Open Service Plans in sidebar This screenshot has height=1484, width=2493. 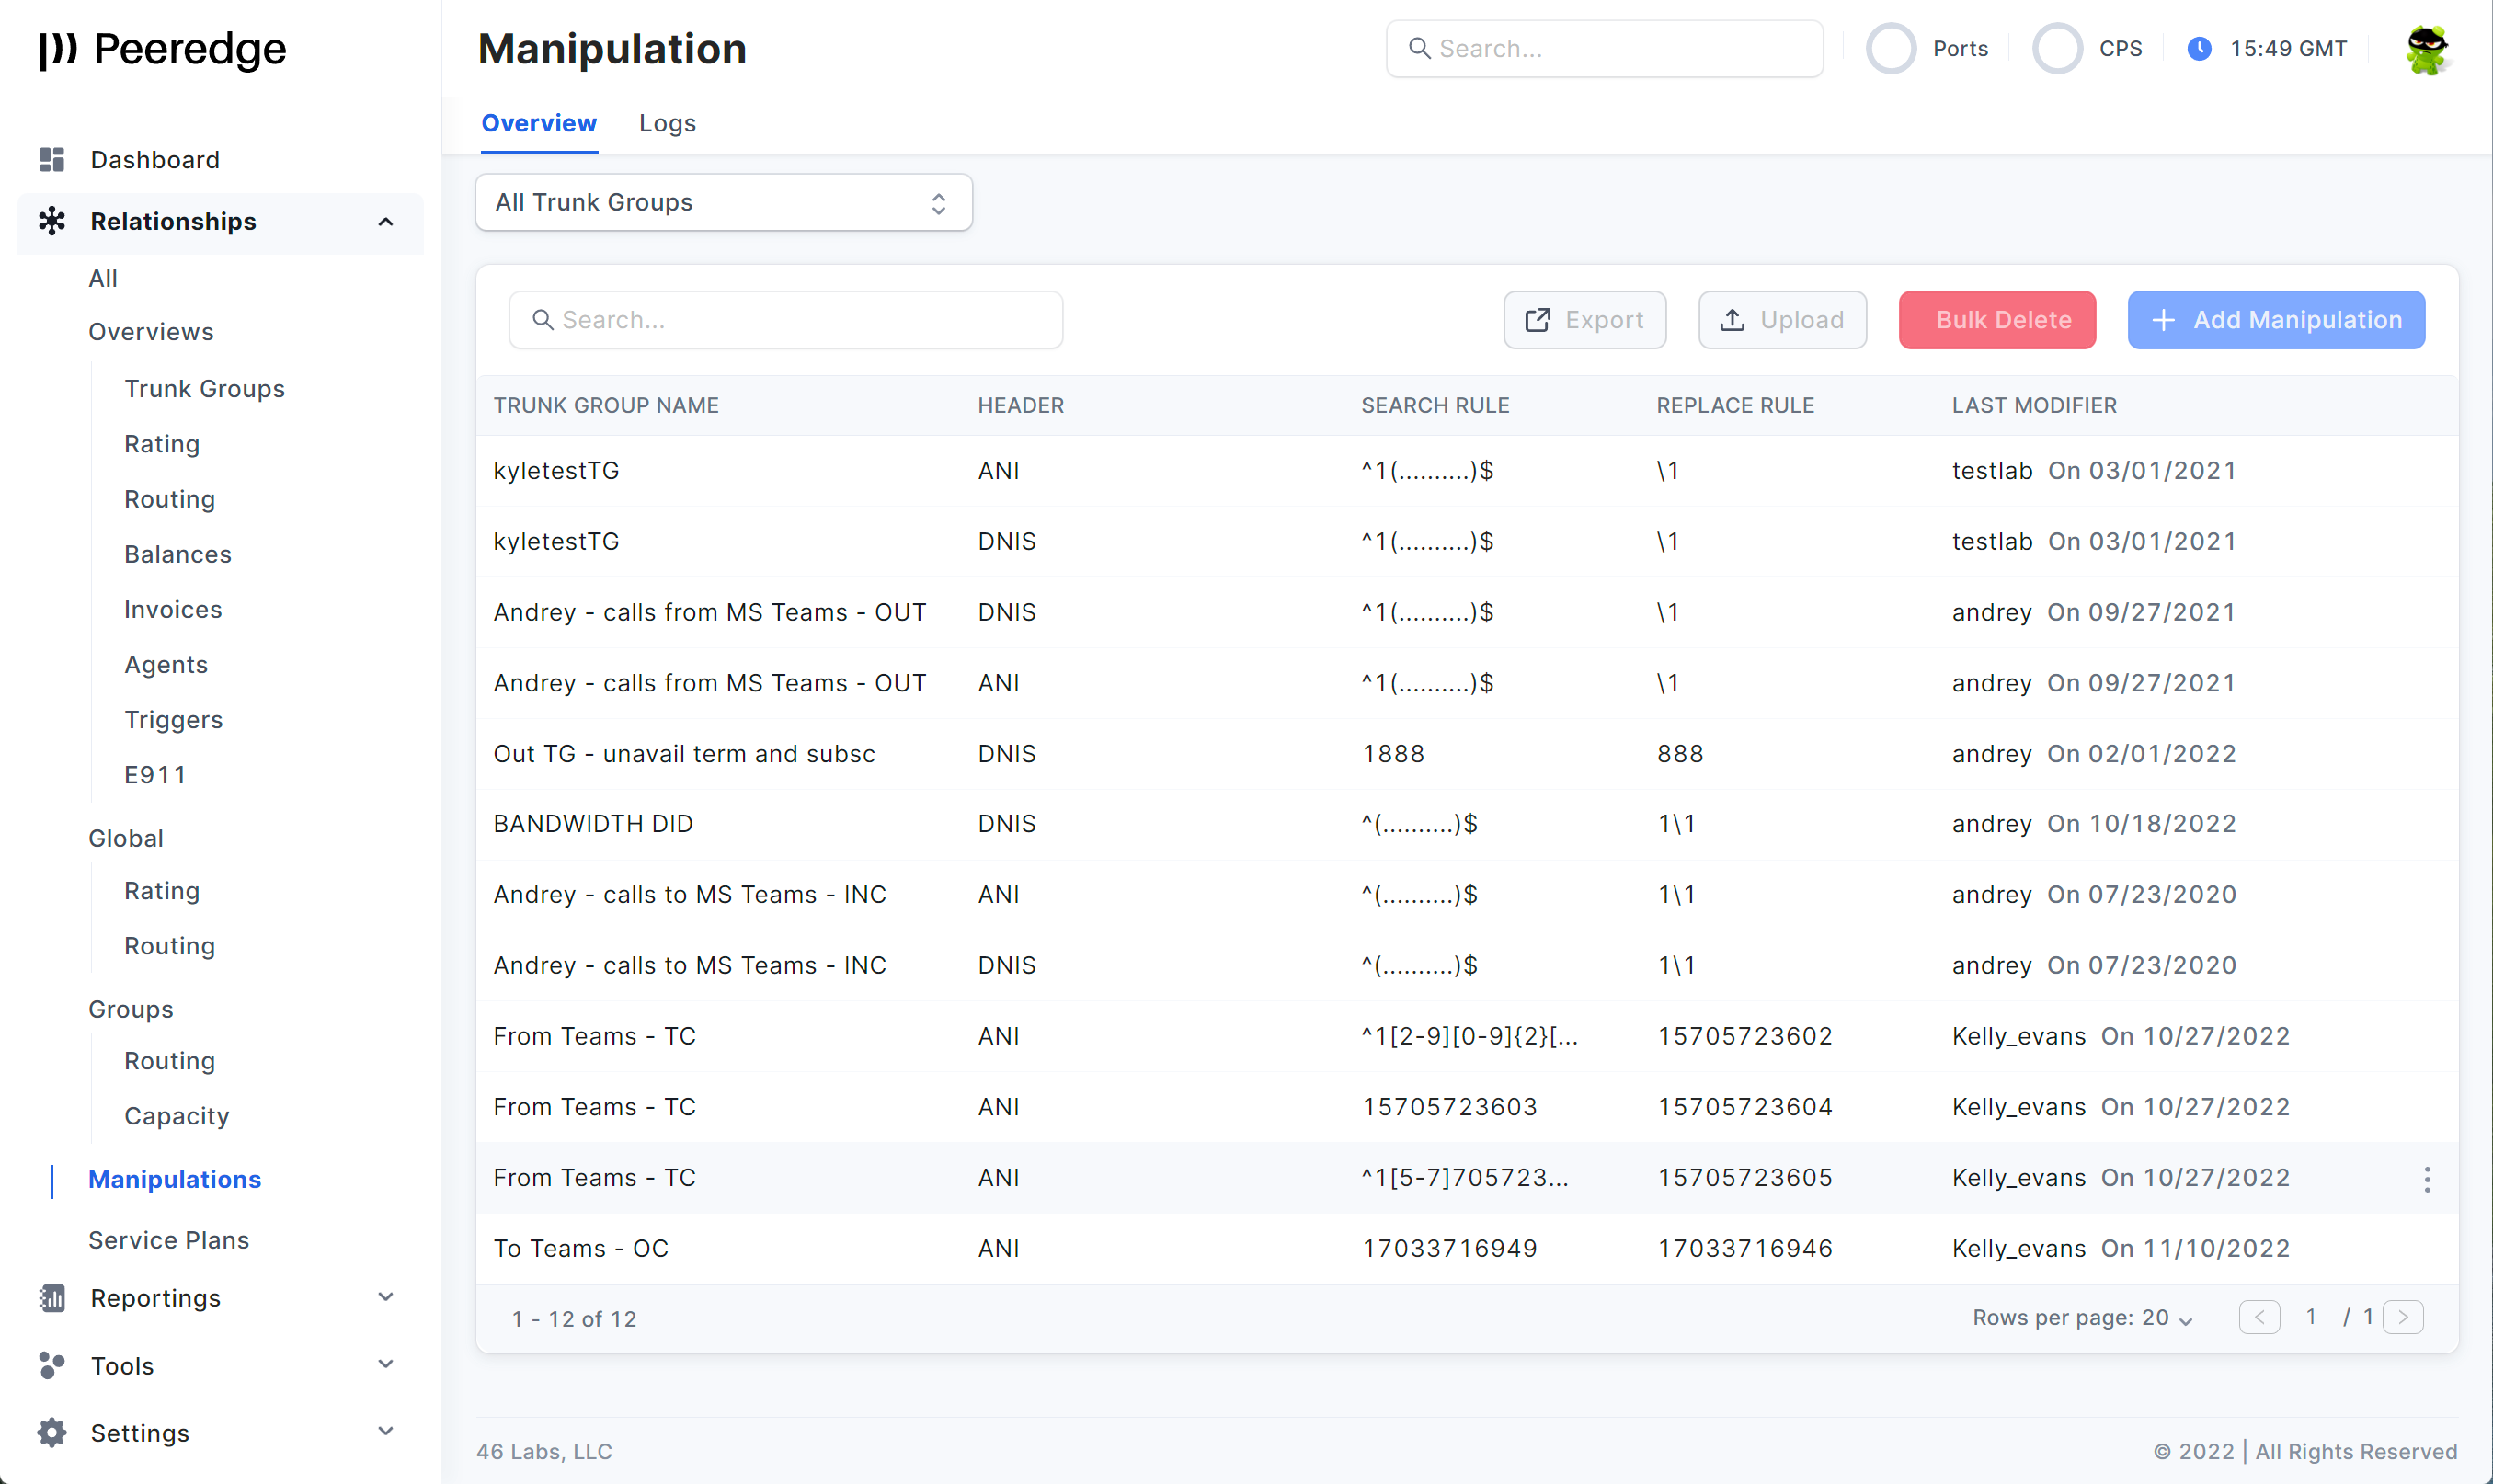168,1240
